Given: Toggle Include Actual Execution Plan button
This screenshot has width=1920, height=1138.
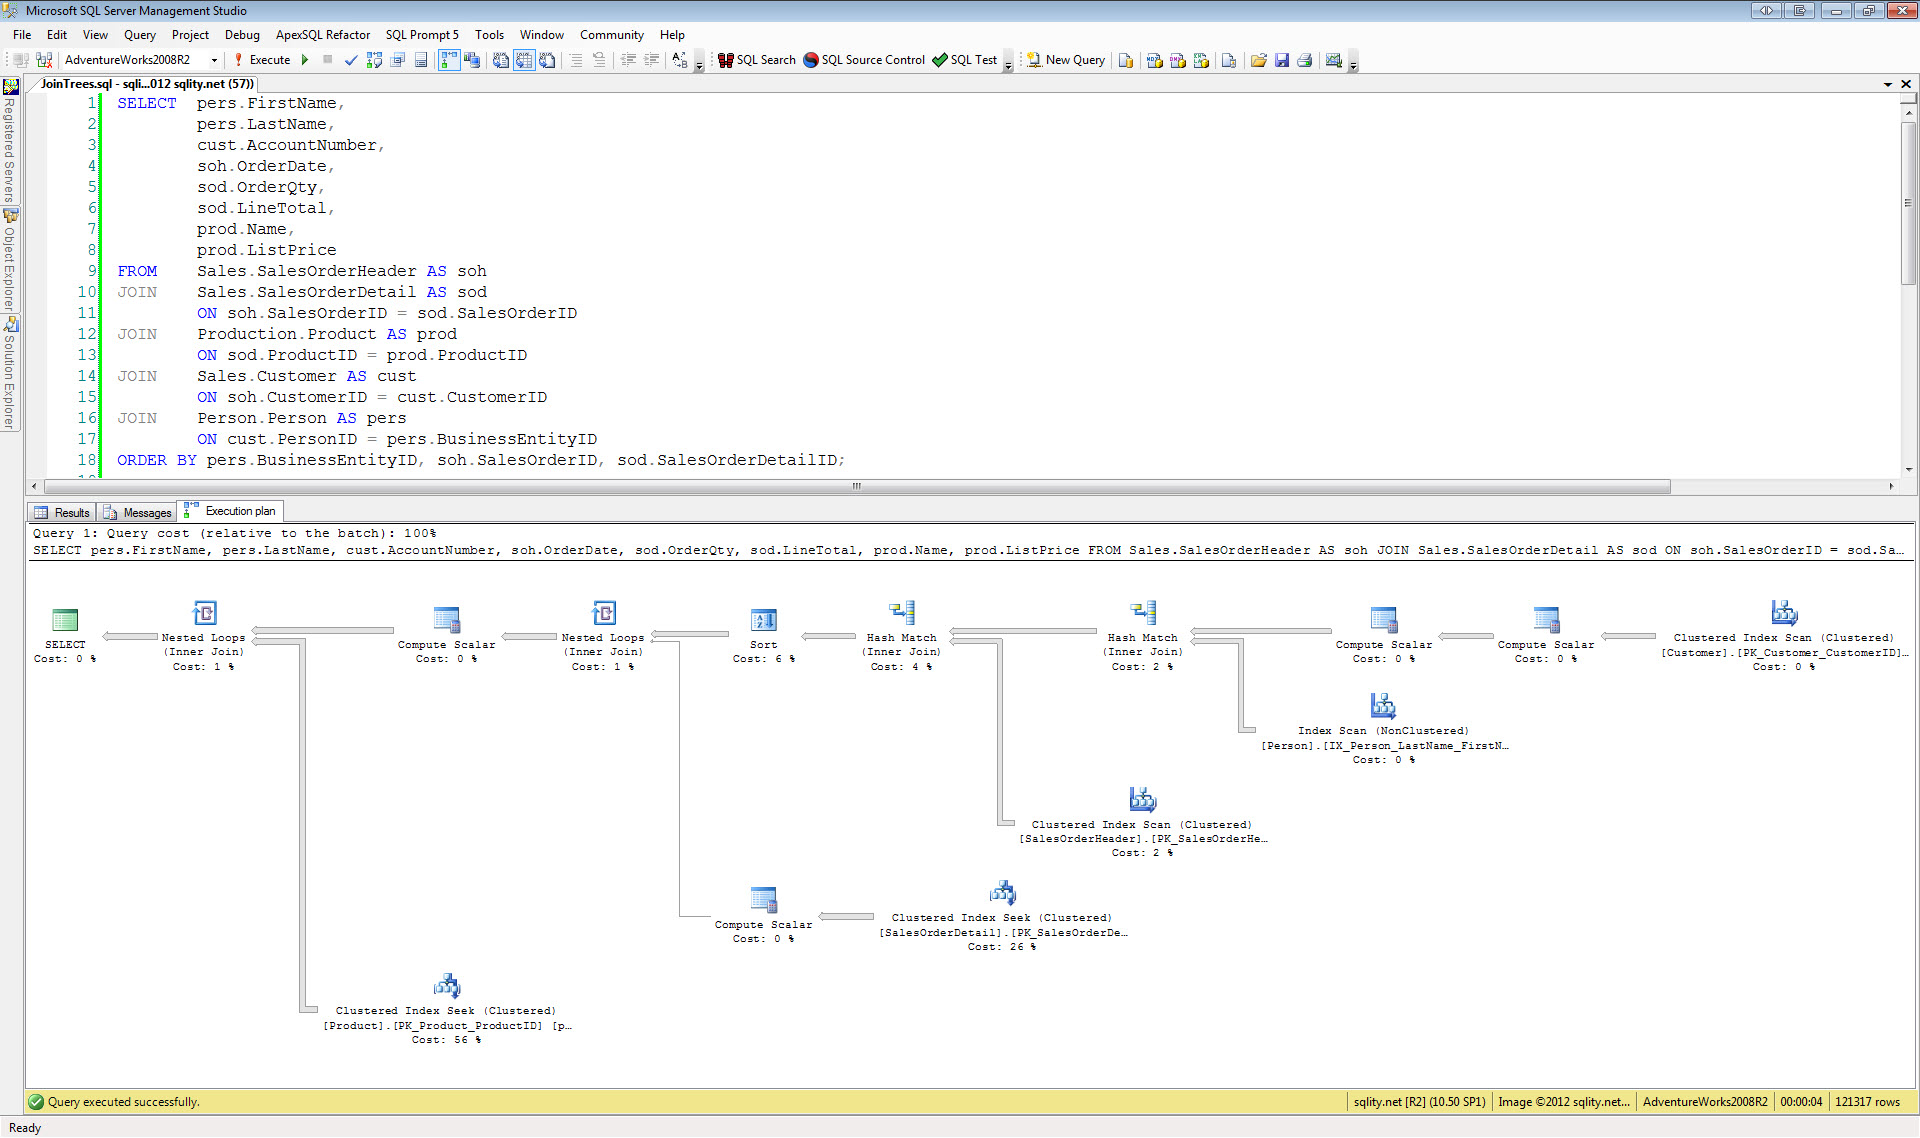Looking at the screenshot, I should click(449, 60).
